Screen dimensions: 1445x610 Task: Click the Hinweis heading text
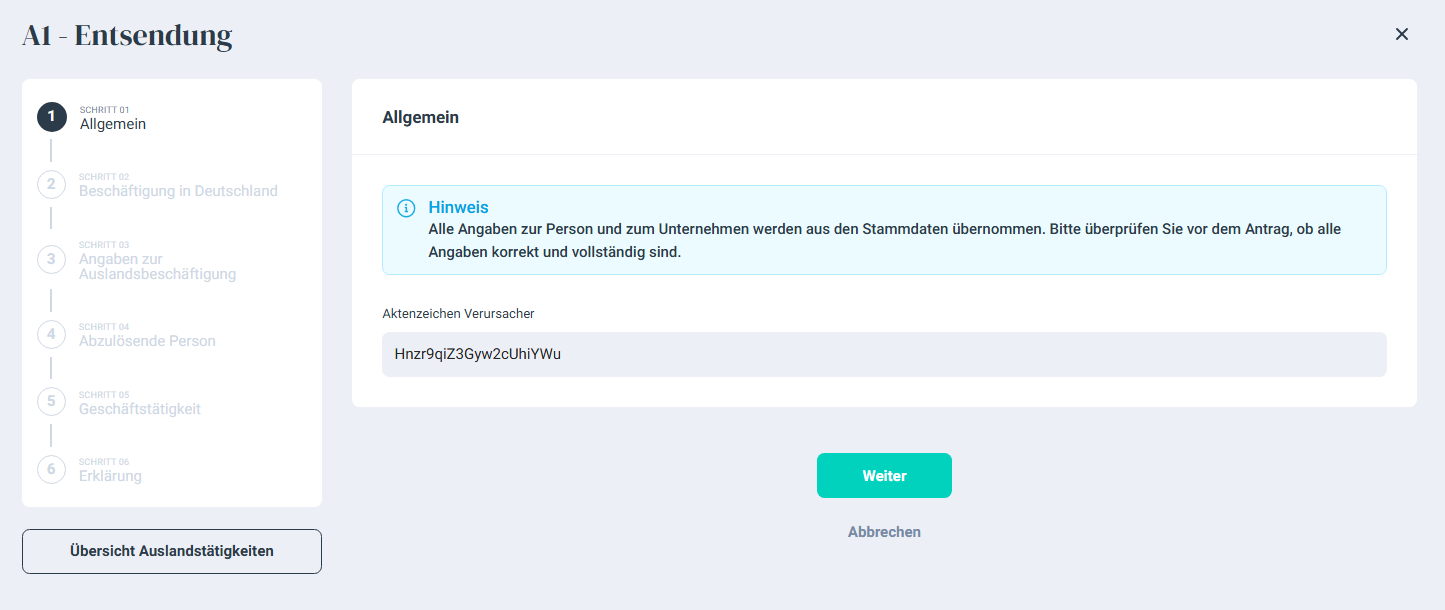[x=458, y=208]
